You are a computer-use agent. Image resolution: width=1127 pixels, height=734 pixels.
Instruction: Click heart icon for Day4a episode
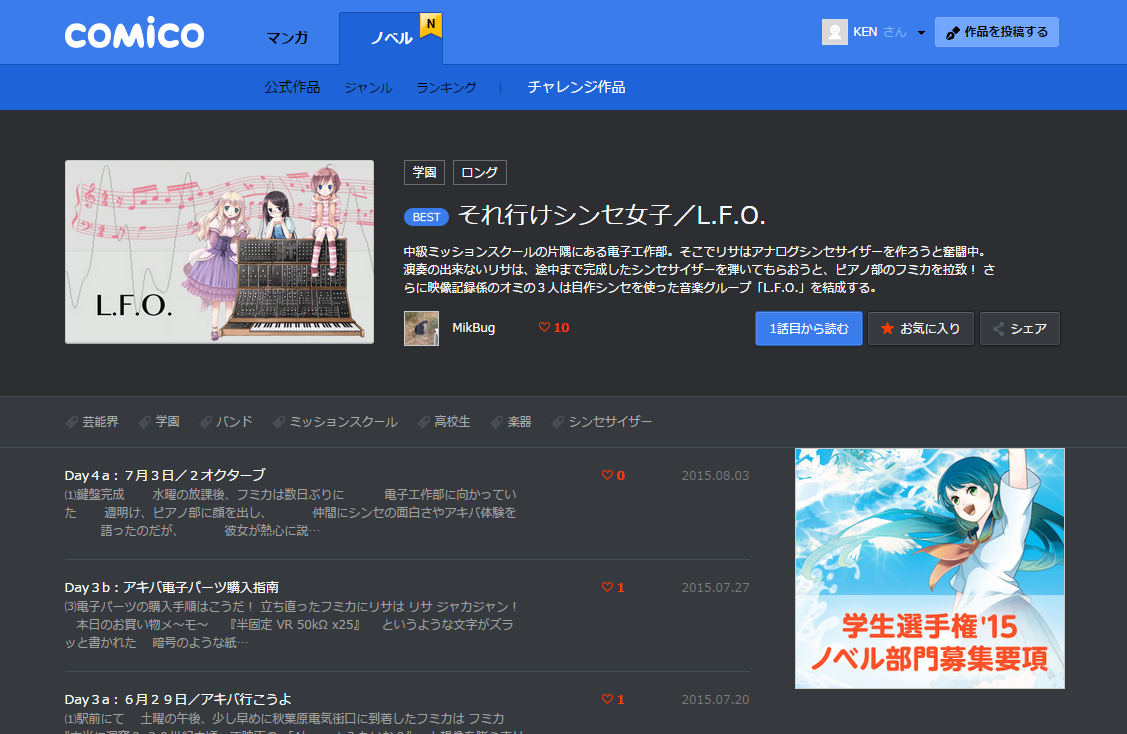[x=607, y=475]
